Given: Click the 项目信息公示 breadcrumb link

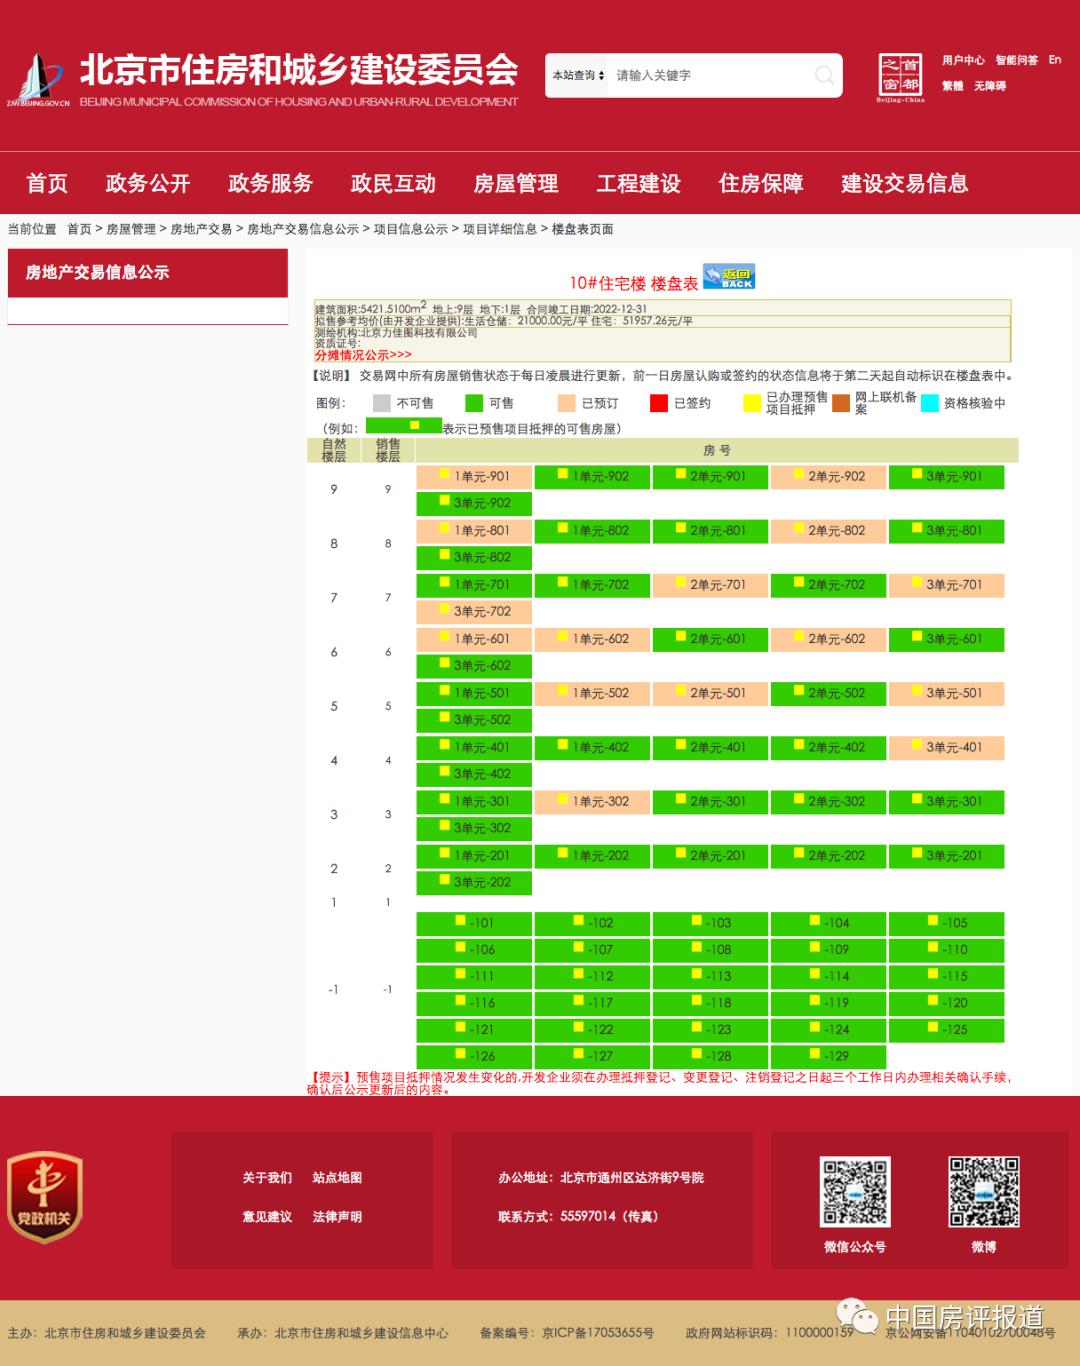Looking at the screenshot, I should click(412, 226).
